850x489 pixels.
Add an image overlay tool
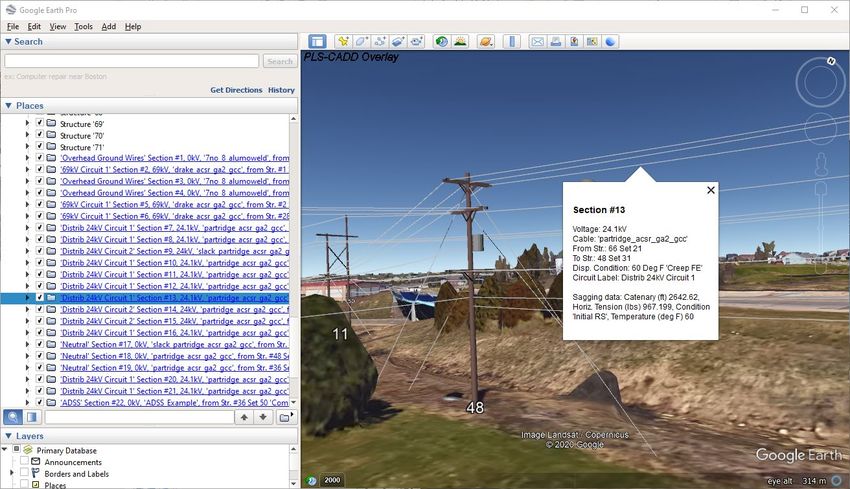[x=398, y=42]
